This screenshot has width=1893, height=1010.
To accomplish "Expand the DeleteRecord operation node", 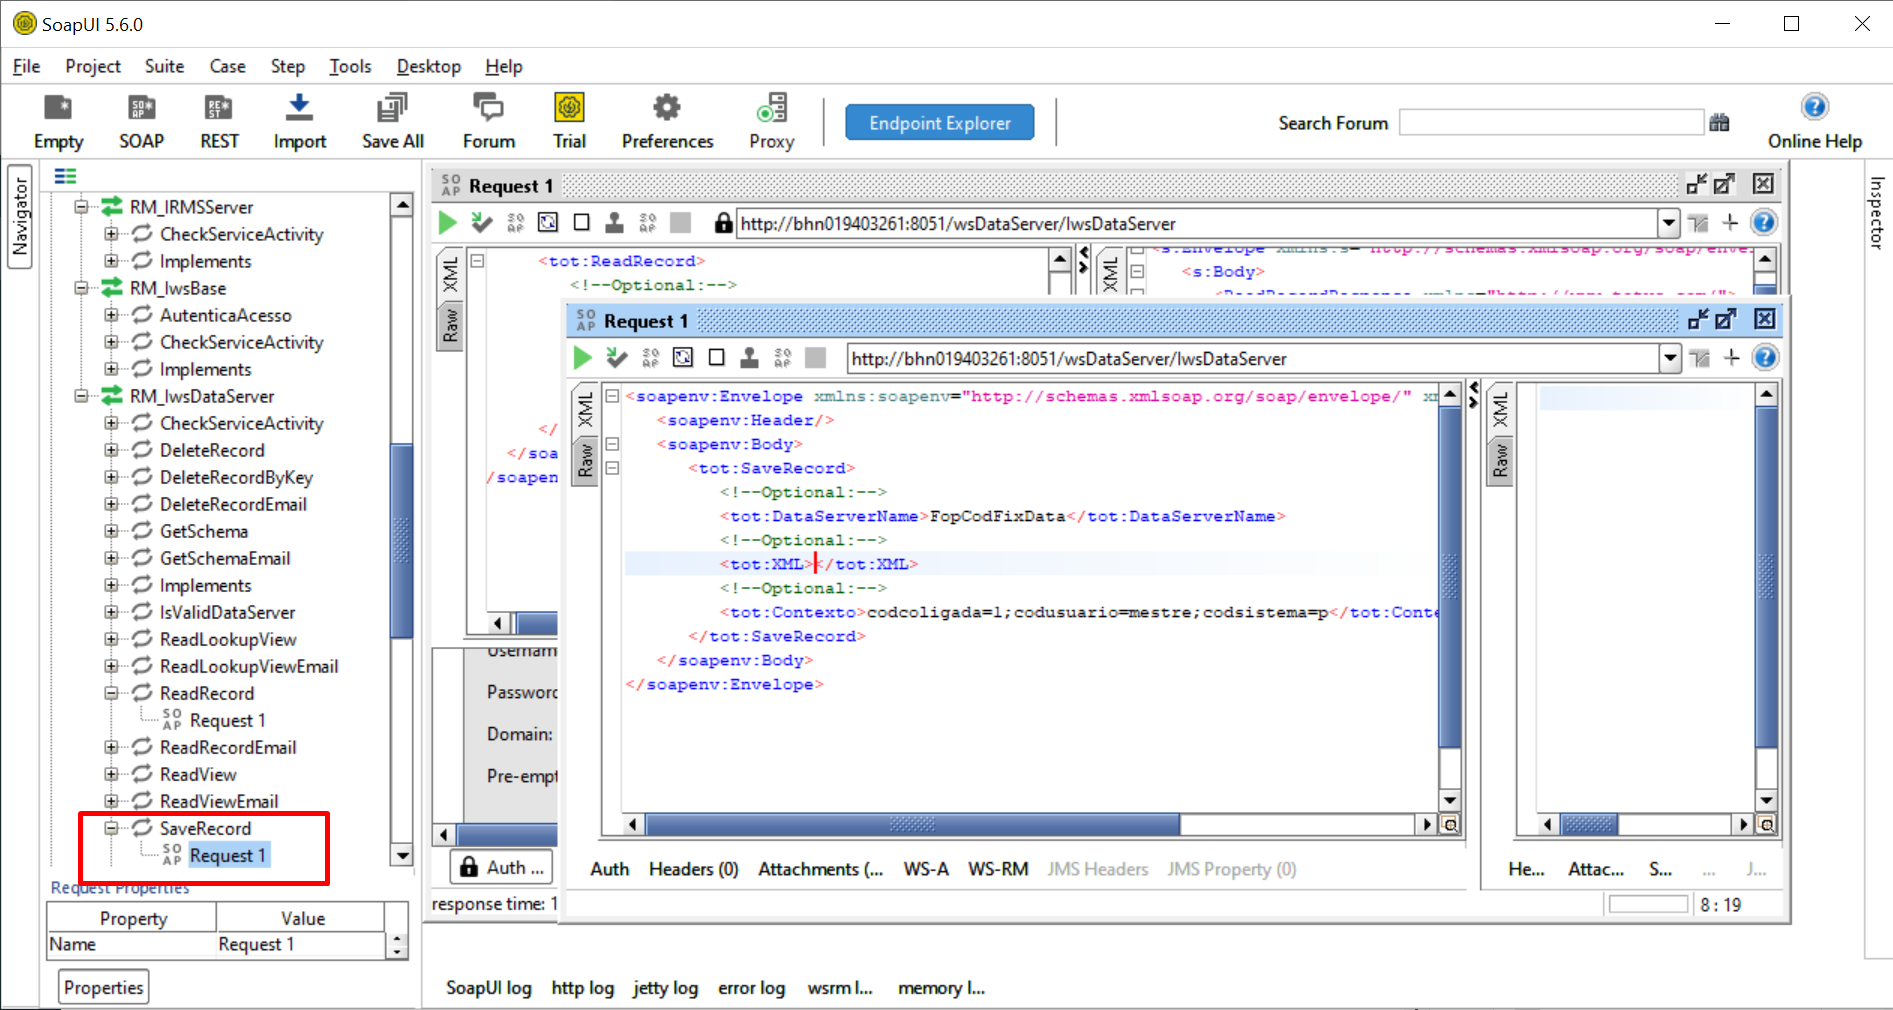I will [x=111, y=450].
